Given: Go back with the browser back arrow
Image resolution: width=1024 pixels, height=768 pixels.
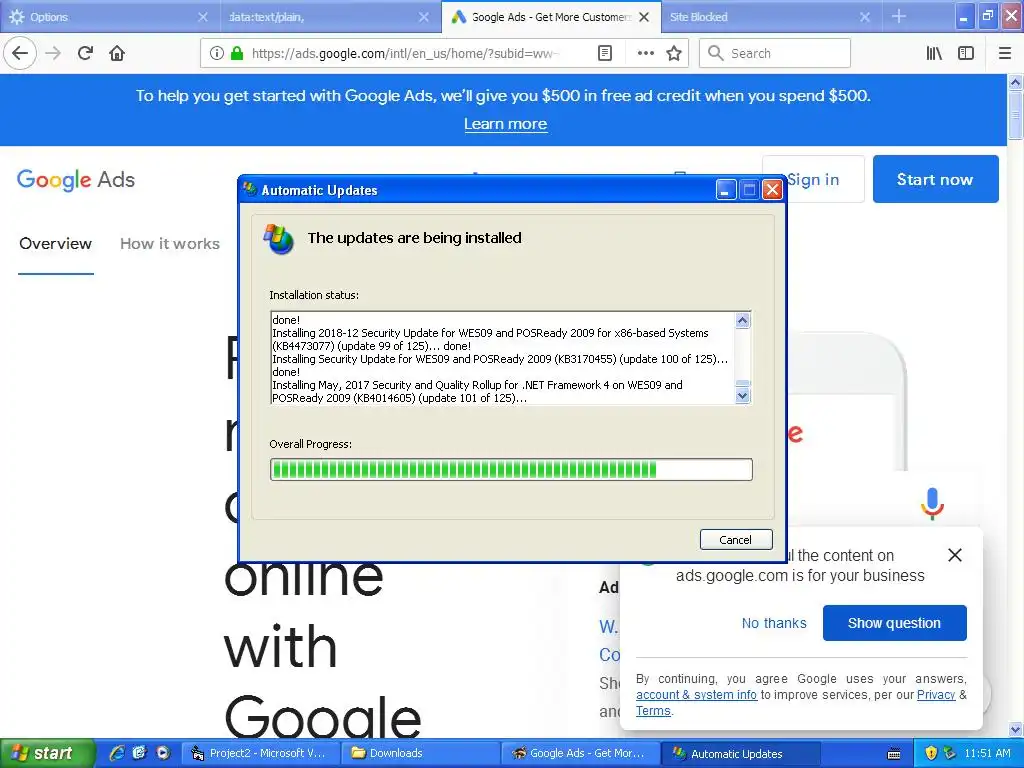Looking at the screenshot, I should point(20,53).
